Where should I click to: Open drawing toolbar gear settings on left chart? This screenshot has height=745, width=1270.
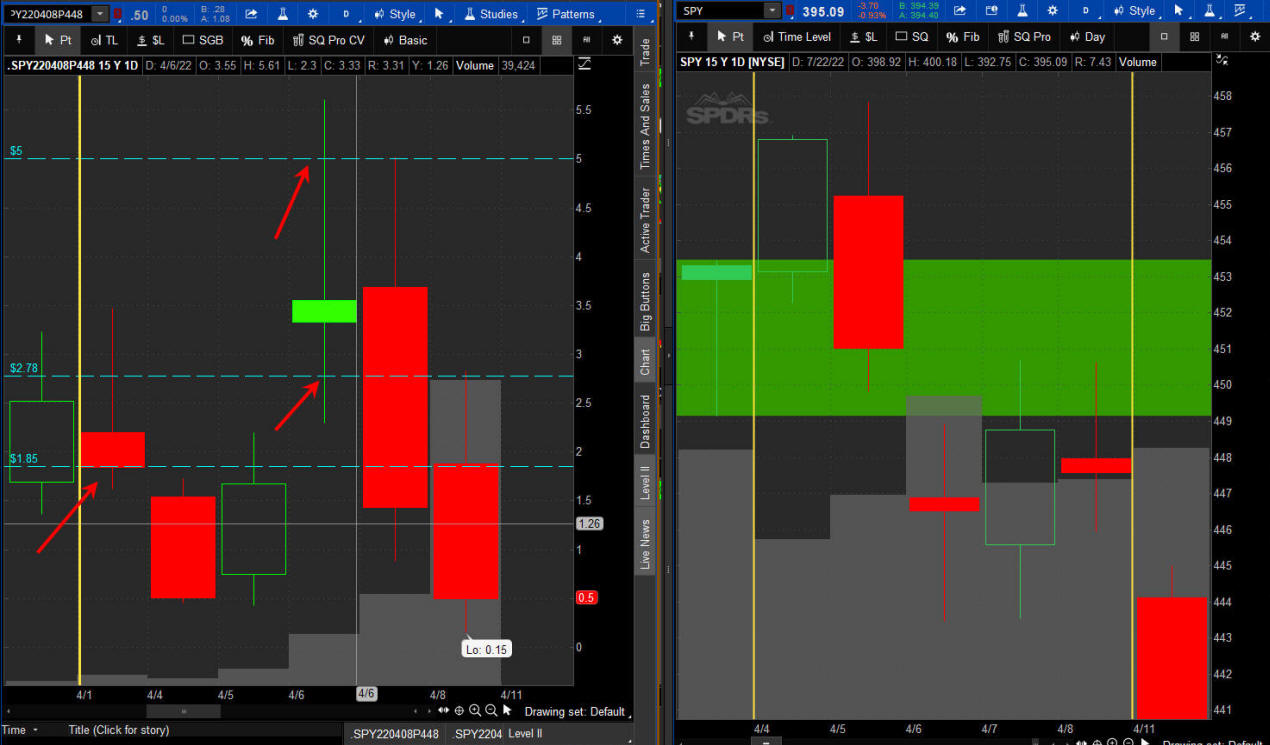(617, 40)
